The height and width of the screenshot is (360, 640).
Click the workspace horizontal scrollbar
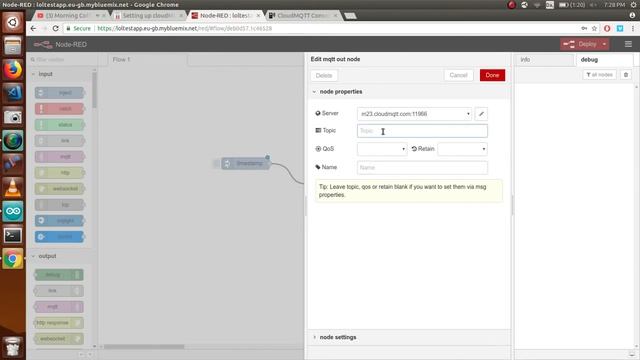tap(144, 347)
